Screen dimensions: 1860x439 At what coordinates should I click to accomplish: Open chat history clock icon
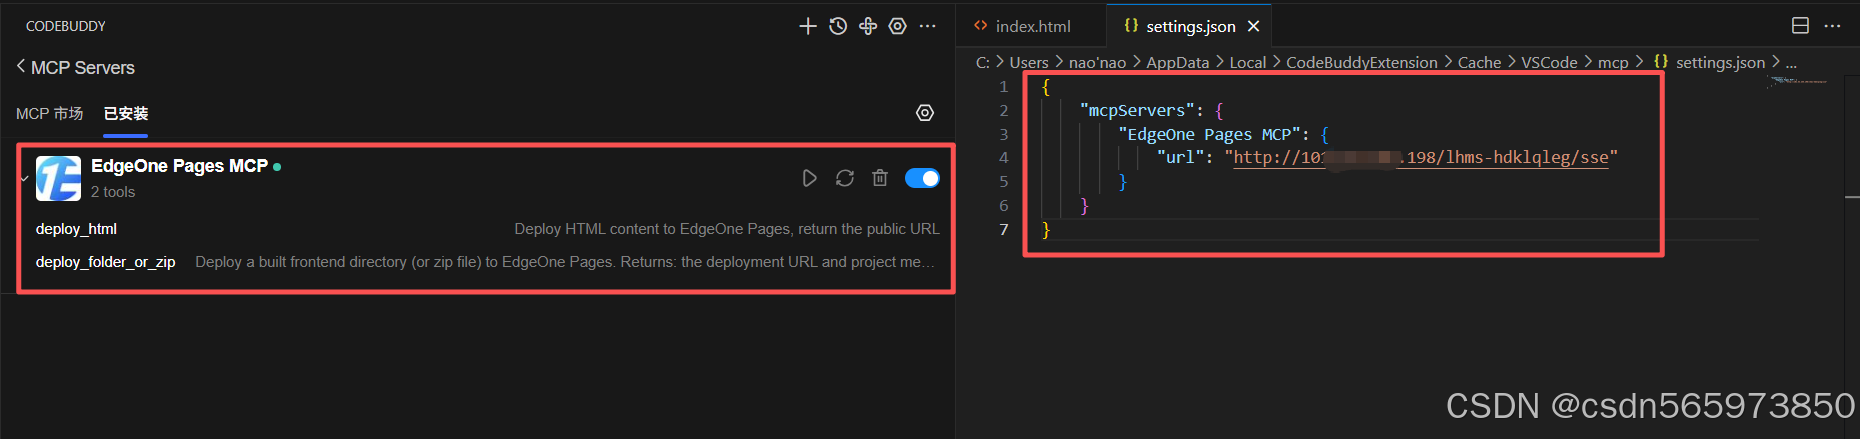pyautogui.click(x=838, y=26)
